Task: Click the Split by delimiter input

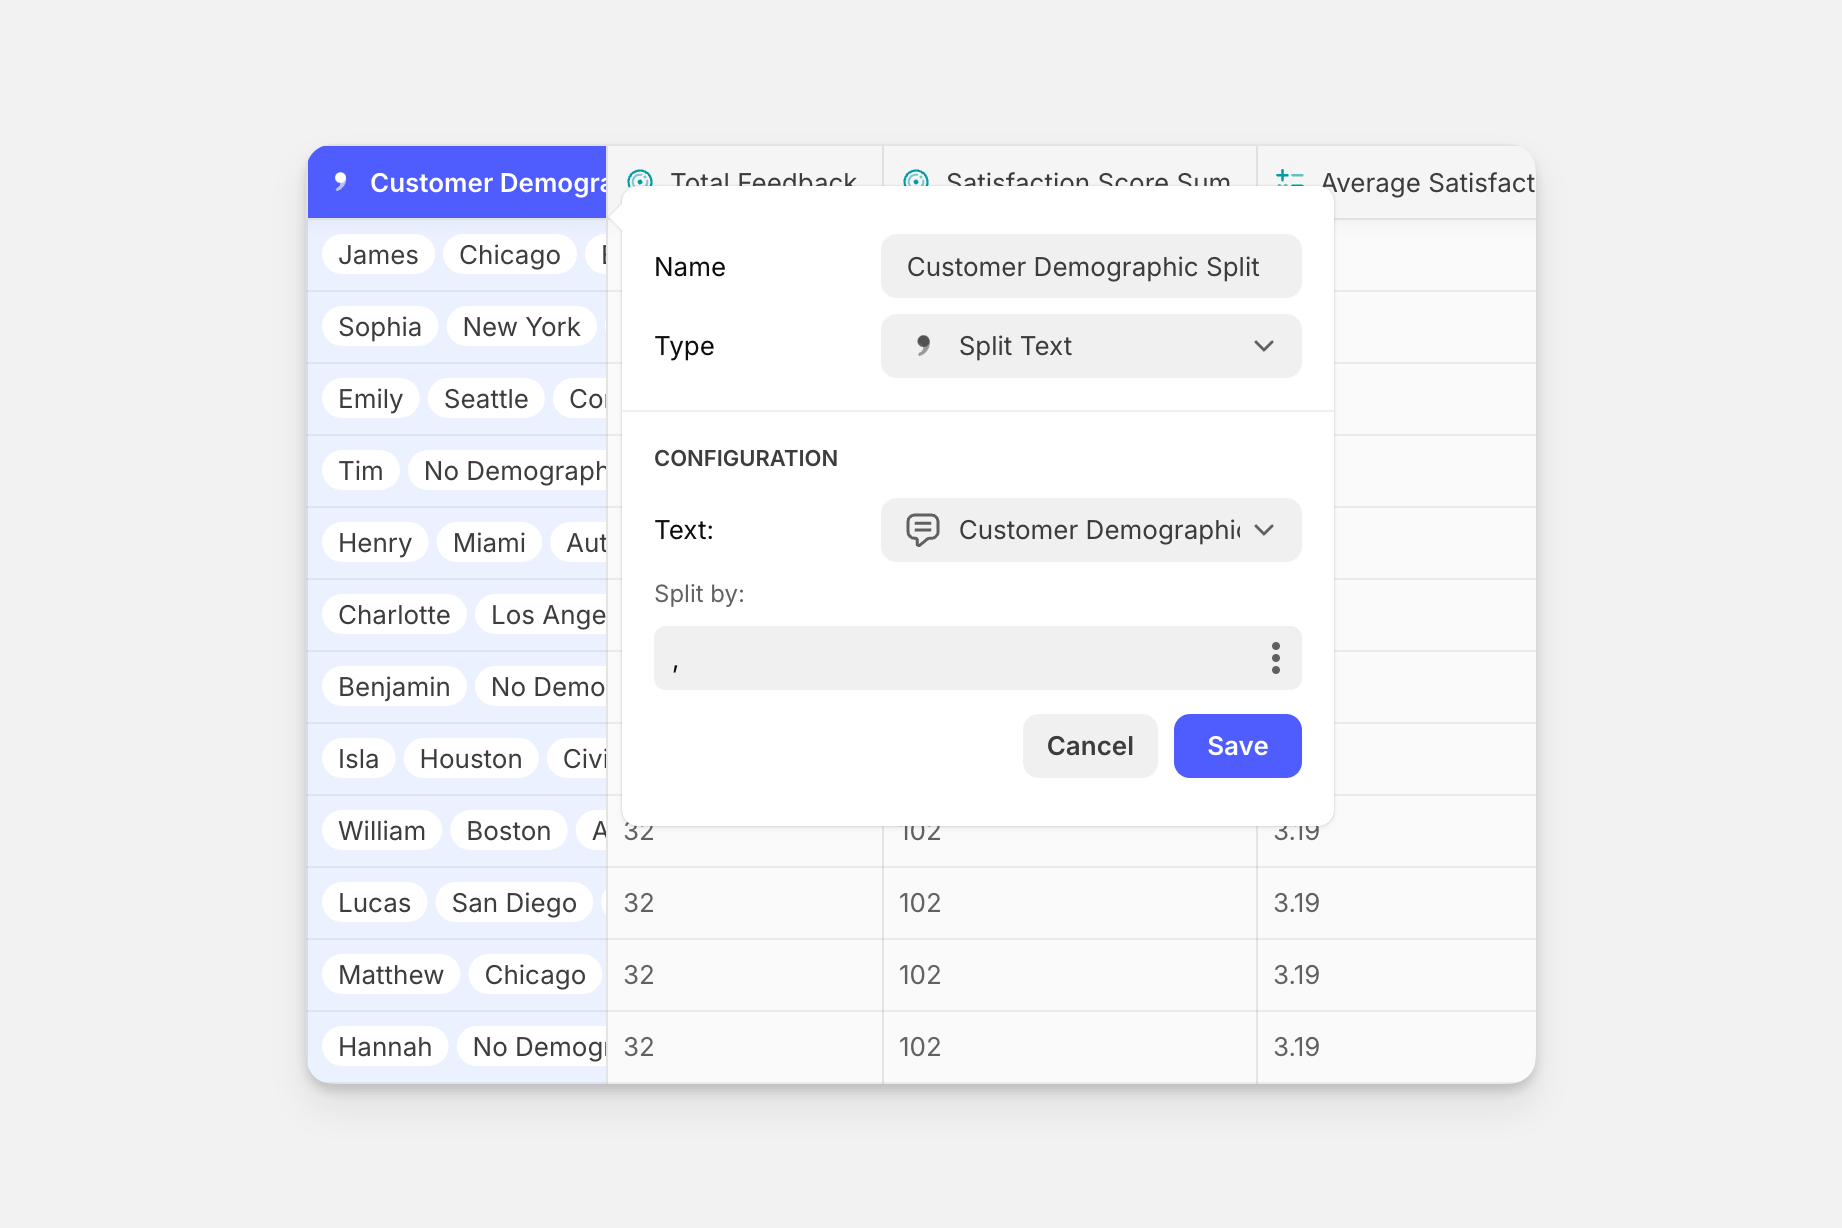Action: pyautogui.click(x=978, y=658)
